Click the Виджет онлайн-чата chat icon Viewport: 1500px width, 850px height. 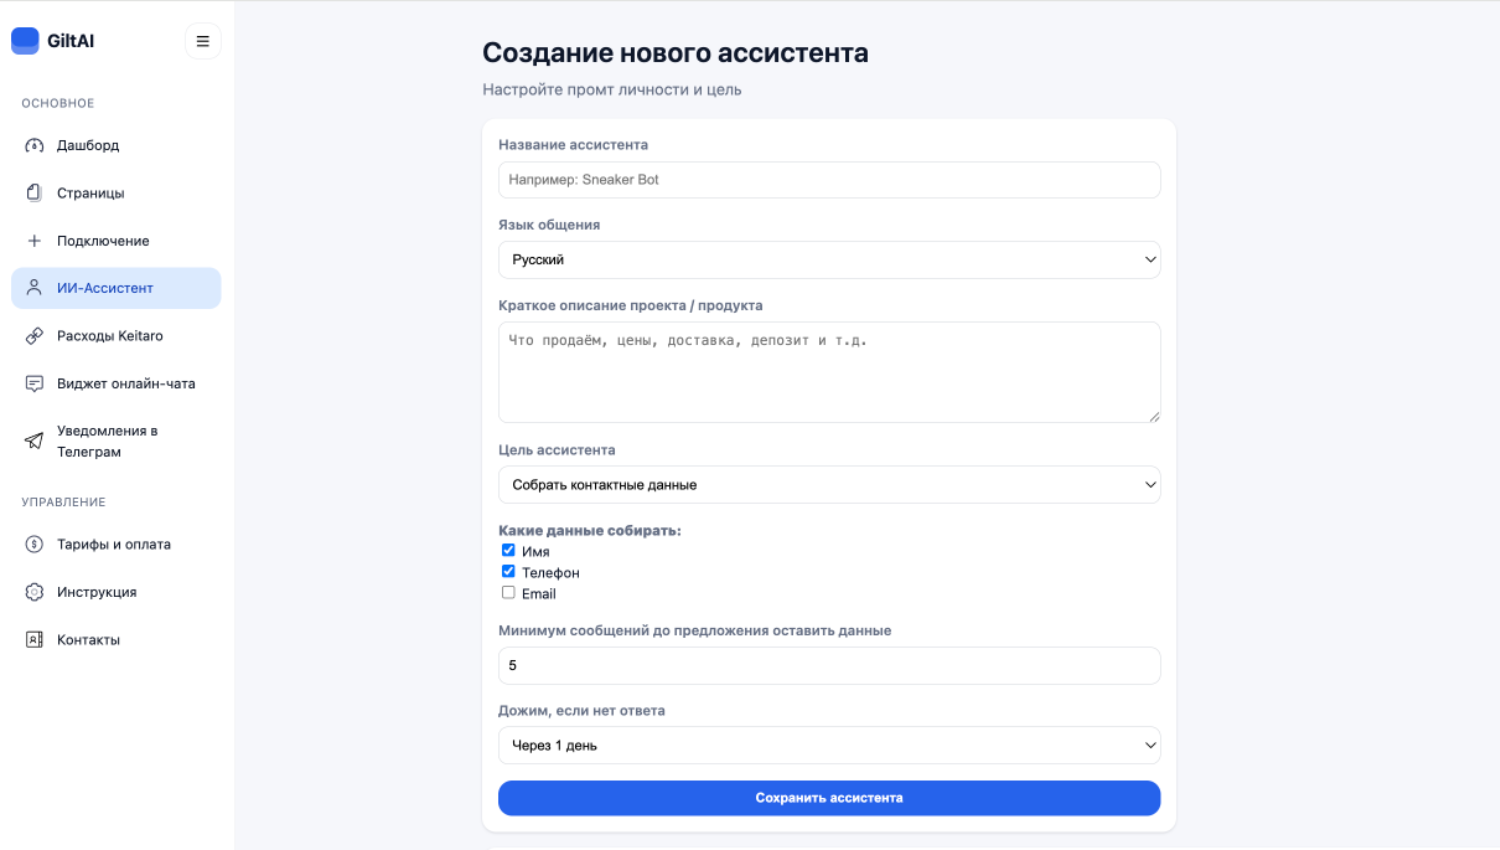click(x=34, y=384)
